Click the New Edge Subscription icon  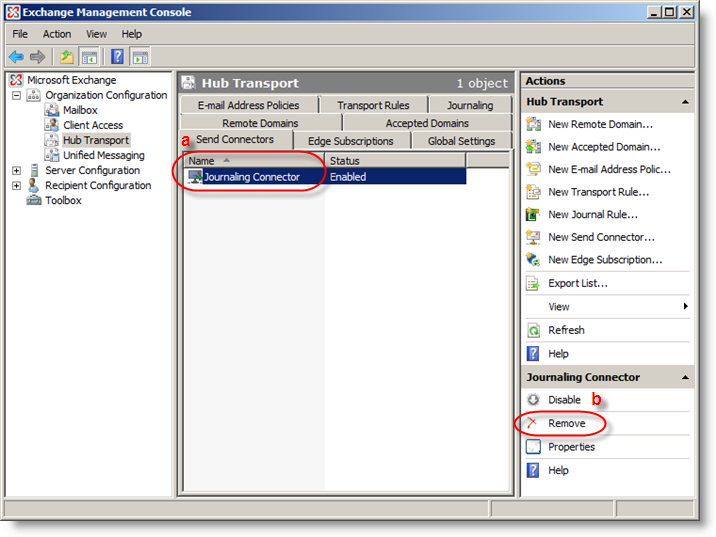[533, 260]
